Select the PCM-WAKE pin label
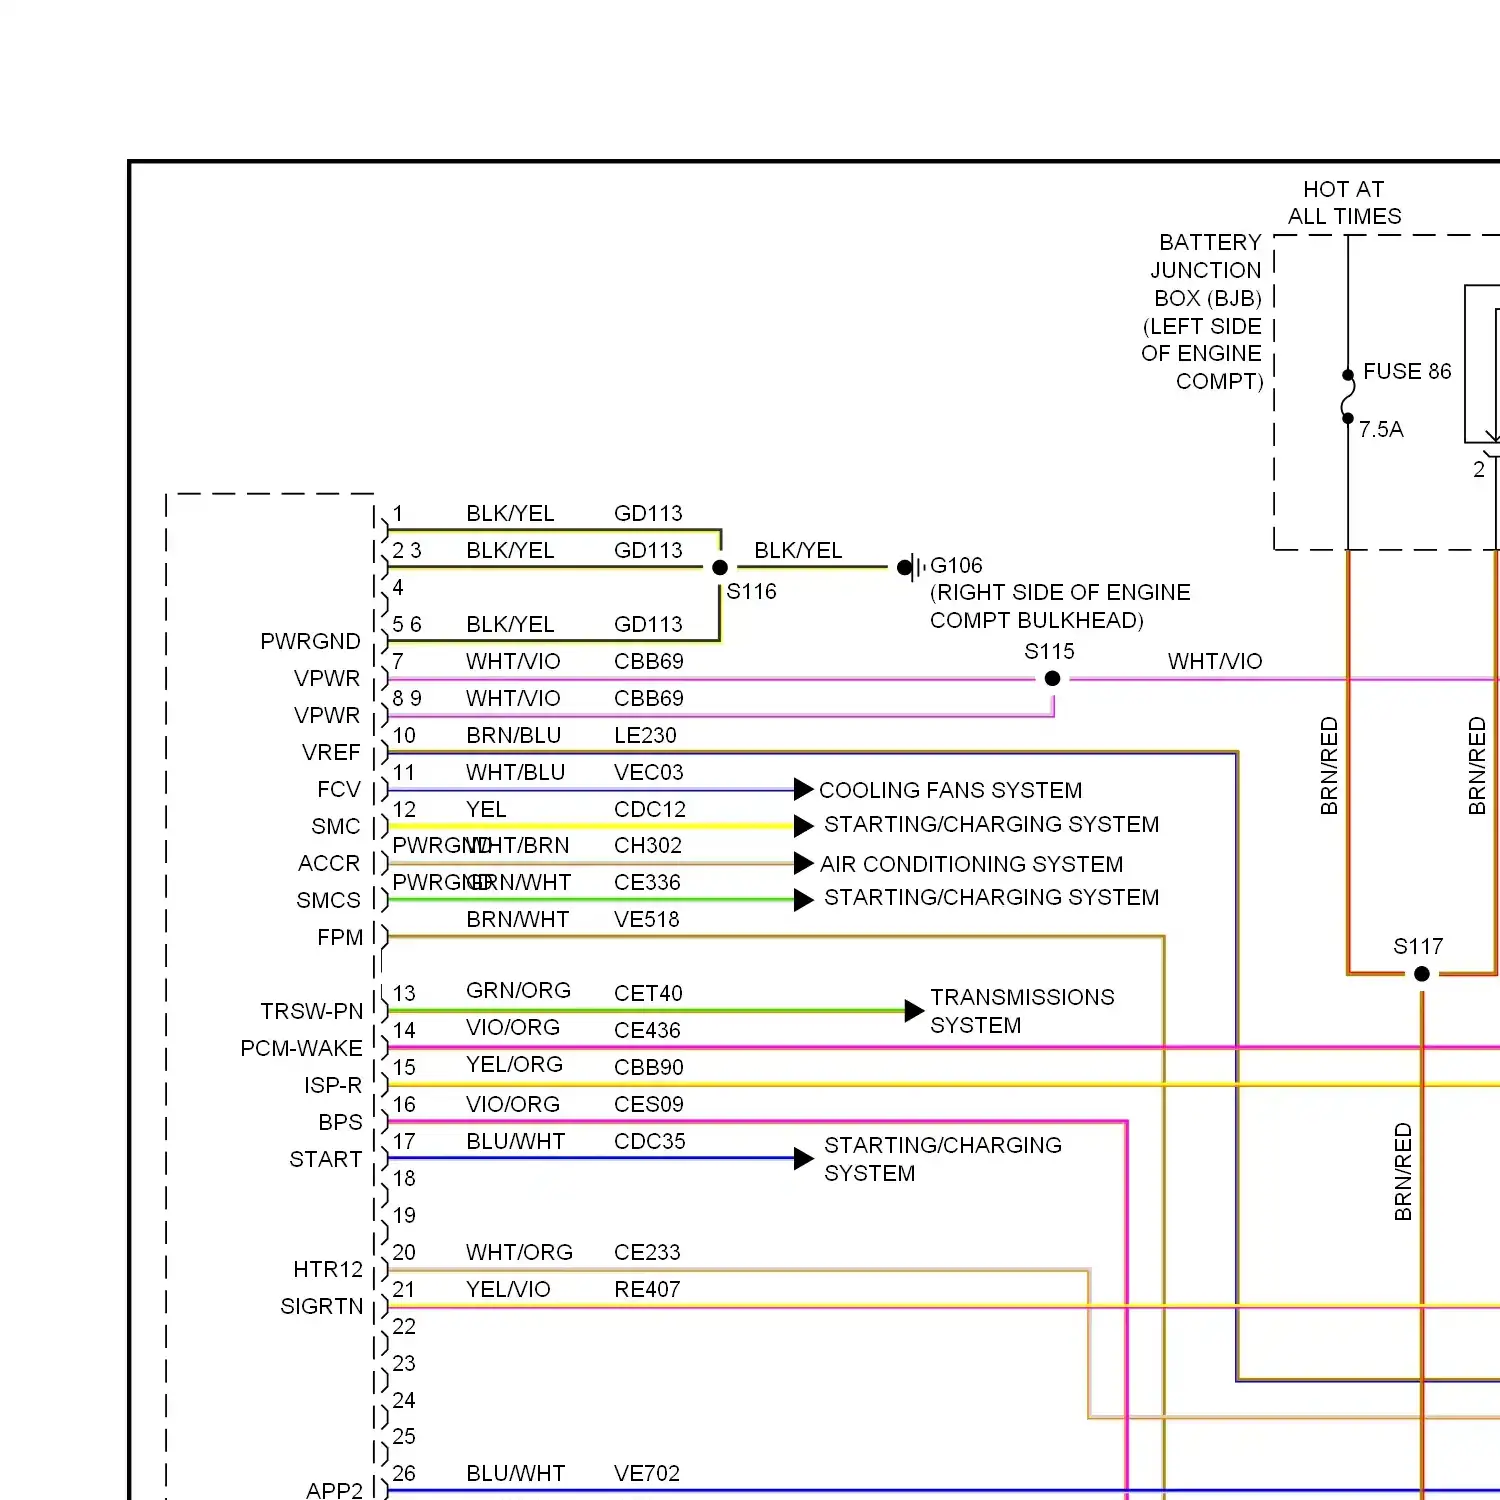This screenshot has height=1500, width=1500. (301, 1048)
